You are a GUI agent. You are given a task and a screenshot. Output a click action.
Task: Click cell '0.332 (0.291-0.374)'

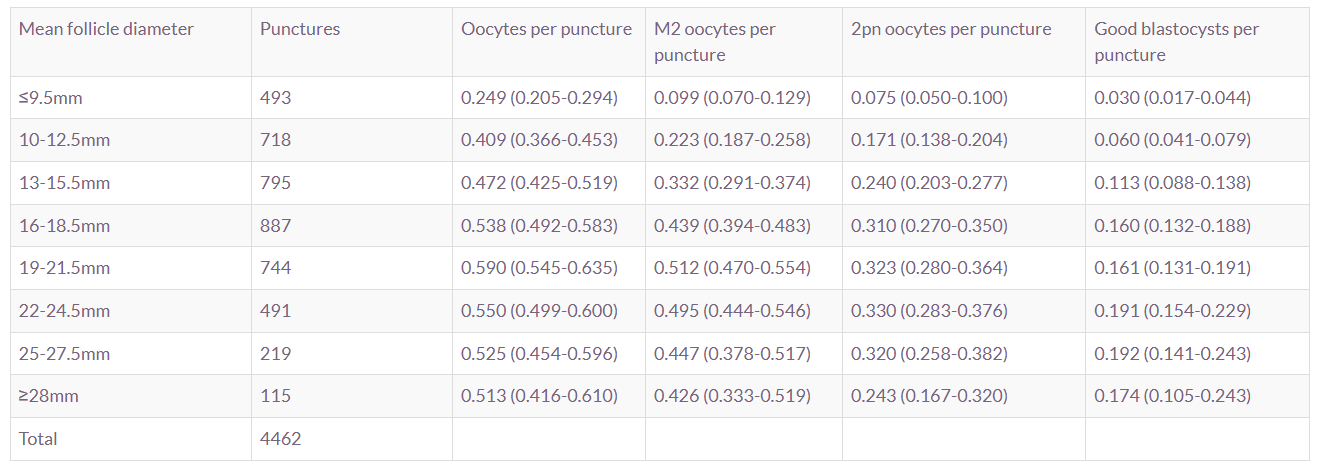732,183
